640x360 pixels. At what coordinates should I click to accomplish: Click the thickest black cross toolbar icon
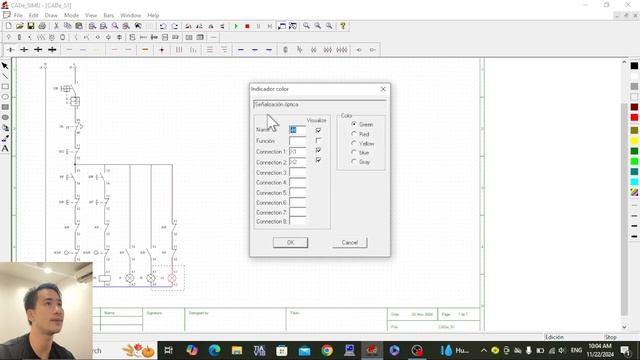pyautogui.click(x=52, y=50)
